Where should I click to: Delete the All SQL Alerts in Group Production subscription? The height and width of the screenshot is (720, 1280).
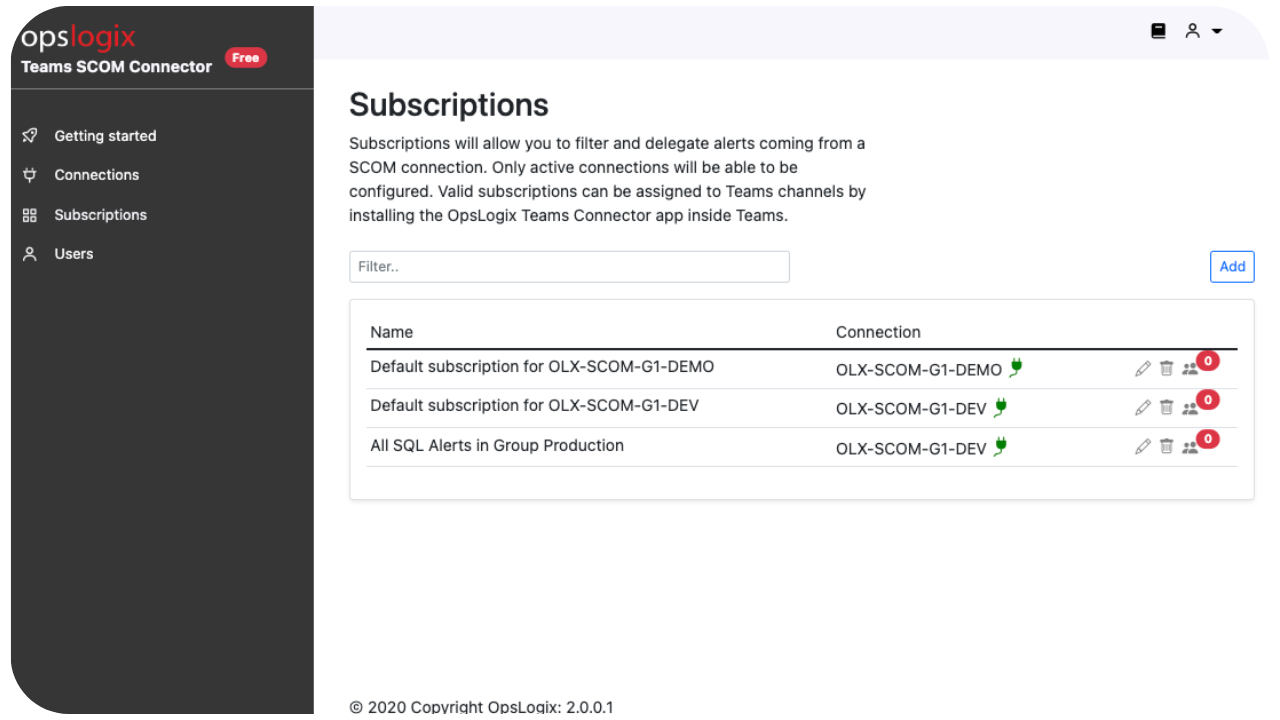(x=1166, y=446)
